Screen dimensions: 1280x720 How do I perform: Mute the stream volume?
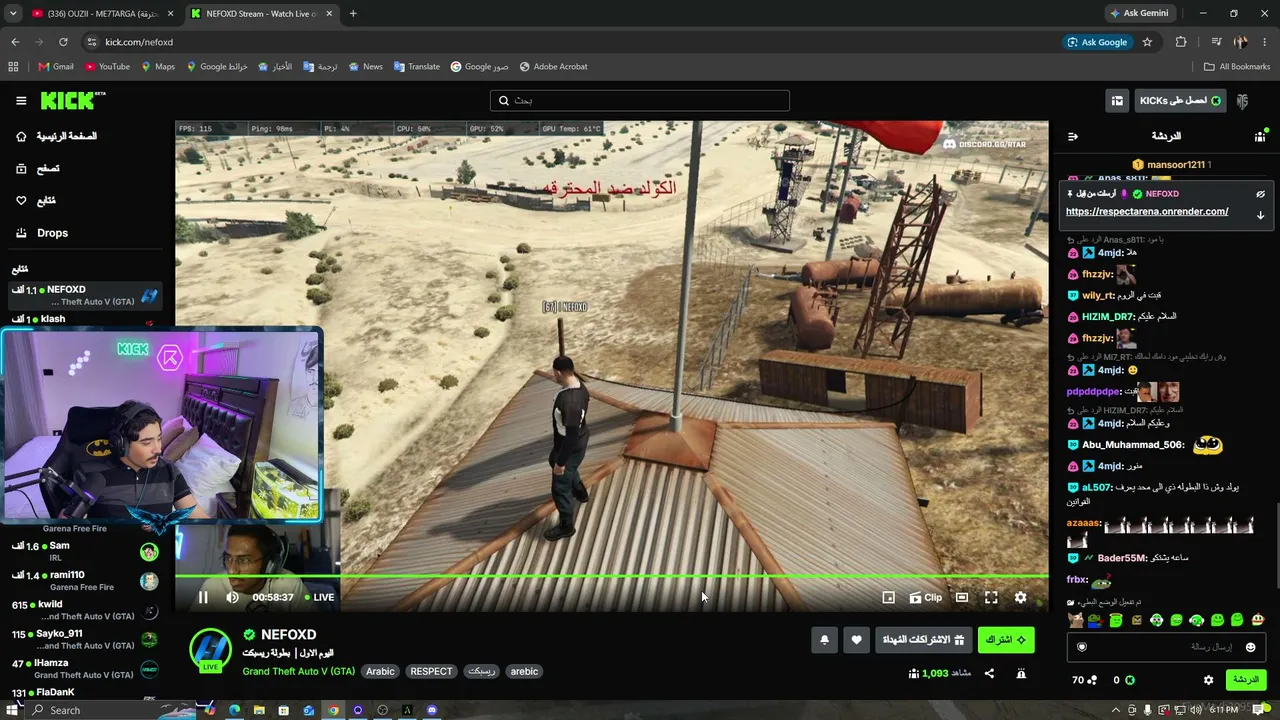(233, 597)
